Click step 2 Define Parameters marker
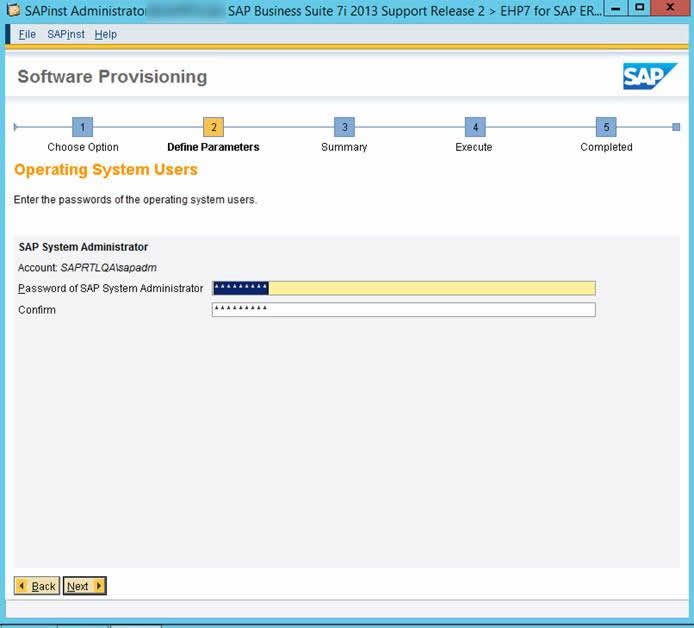Image resolution: width=694 pixels, height=628 pixels. click(213, 127)
